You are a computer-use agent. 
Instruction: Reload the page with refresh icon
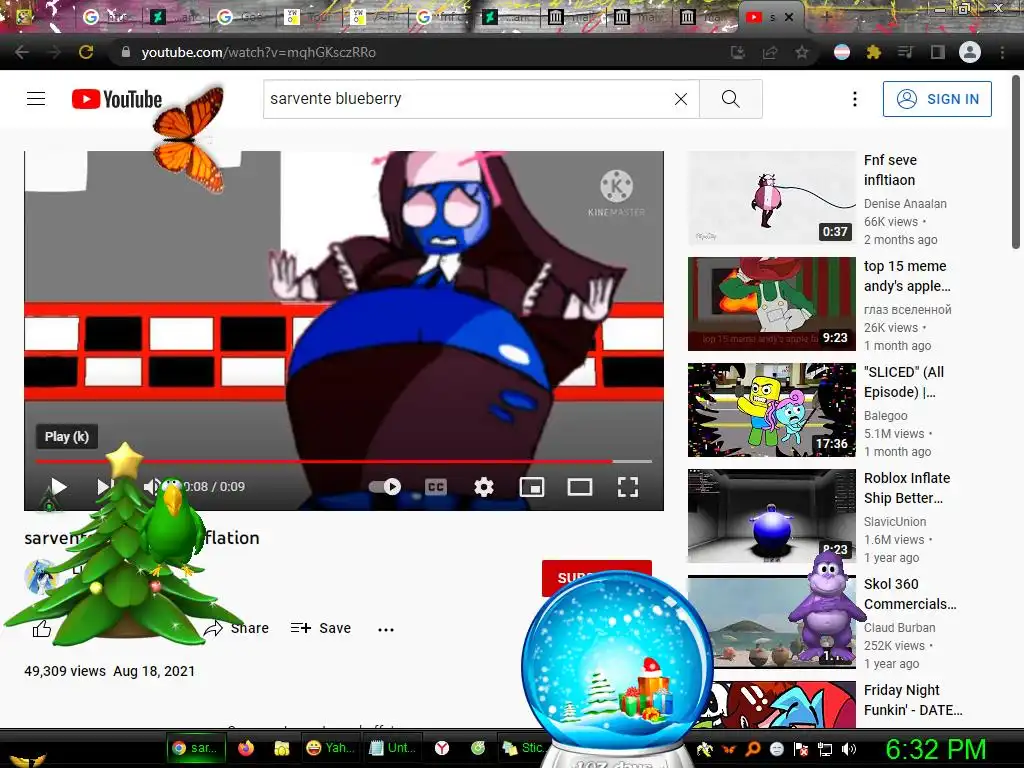tap(86, 52)
